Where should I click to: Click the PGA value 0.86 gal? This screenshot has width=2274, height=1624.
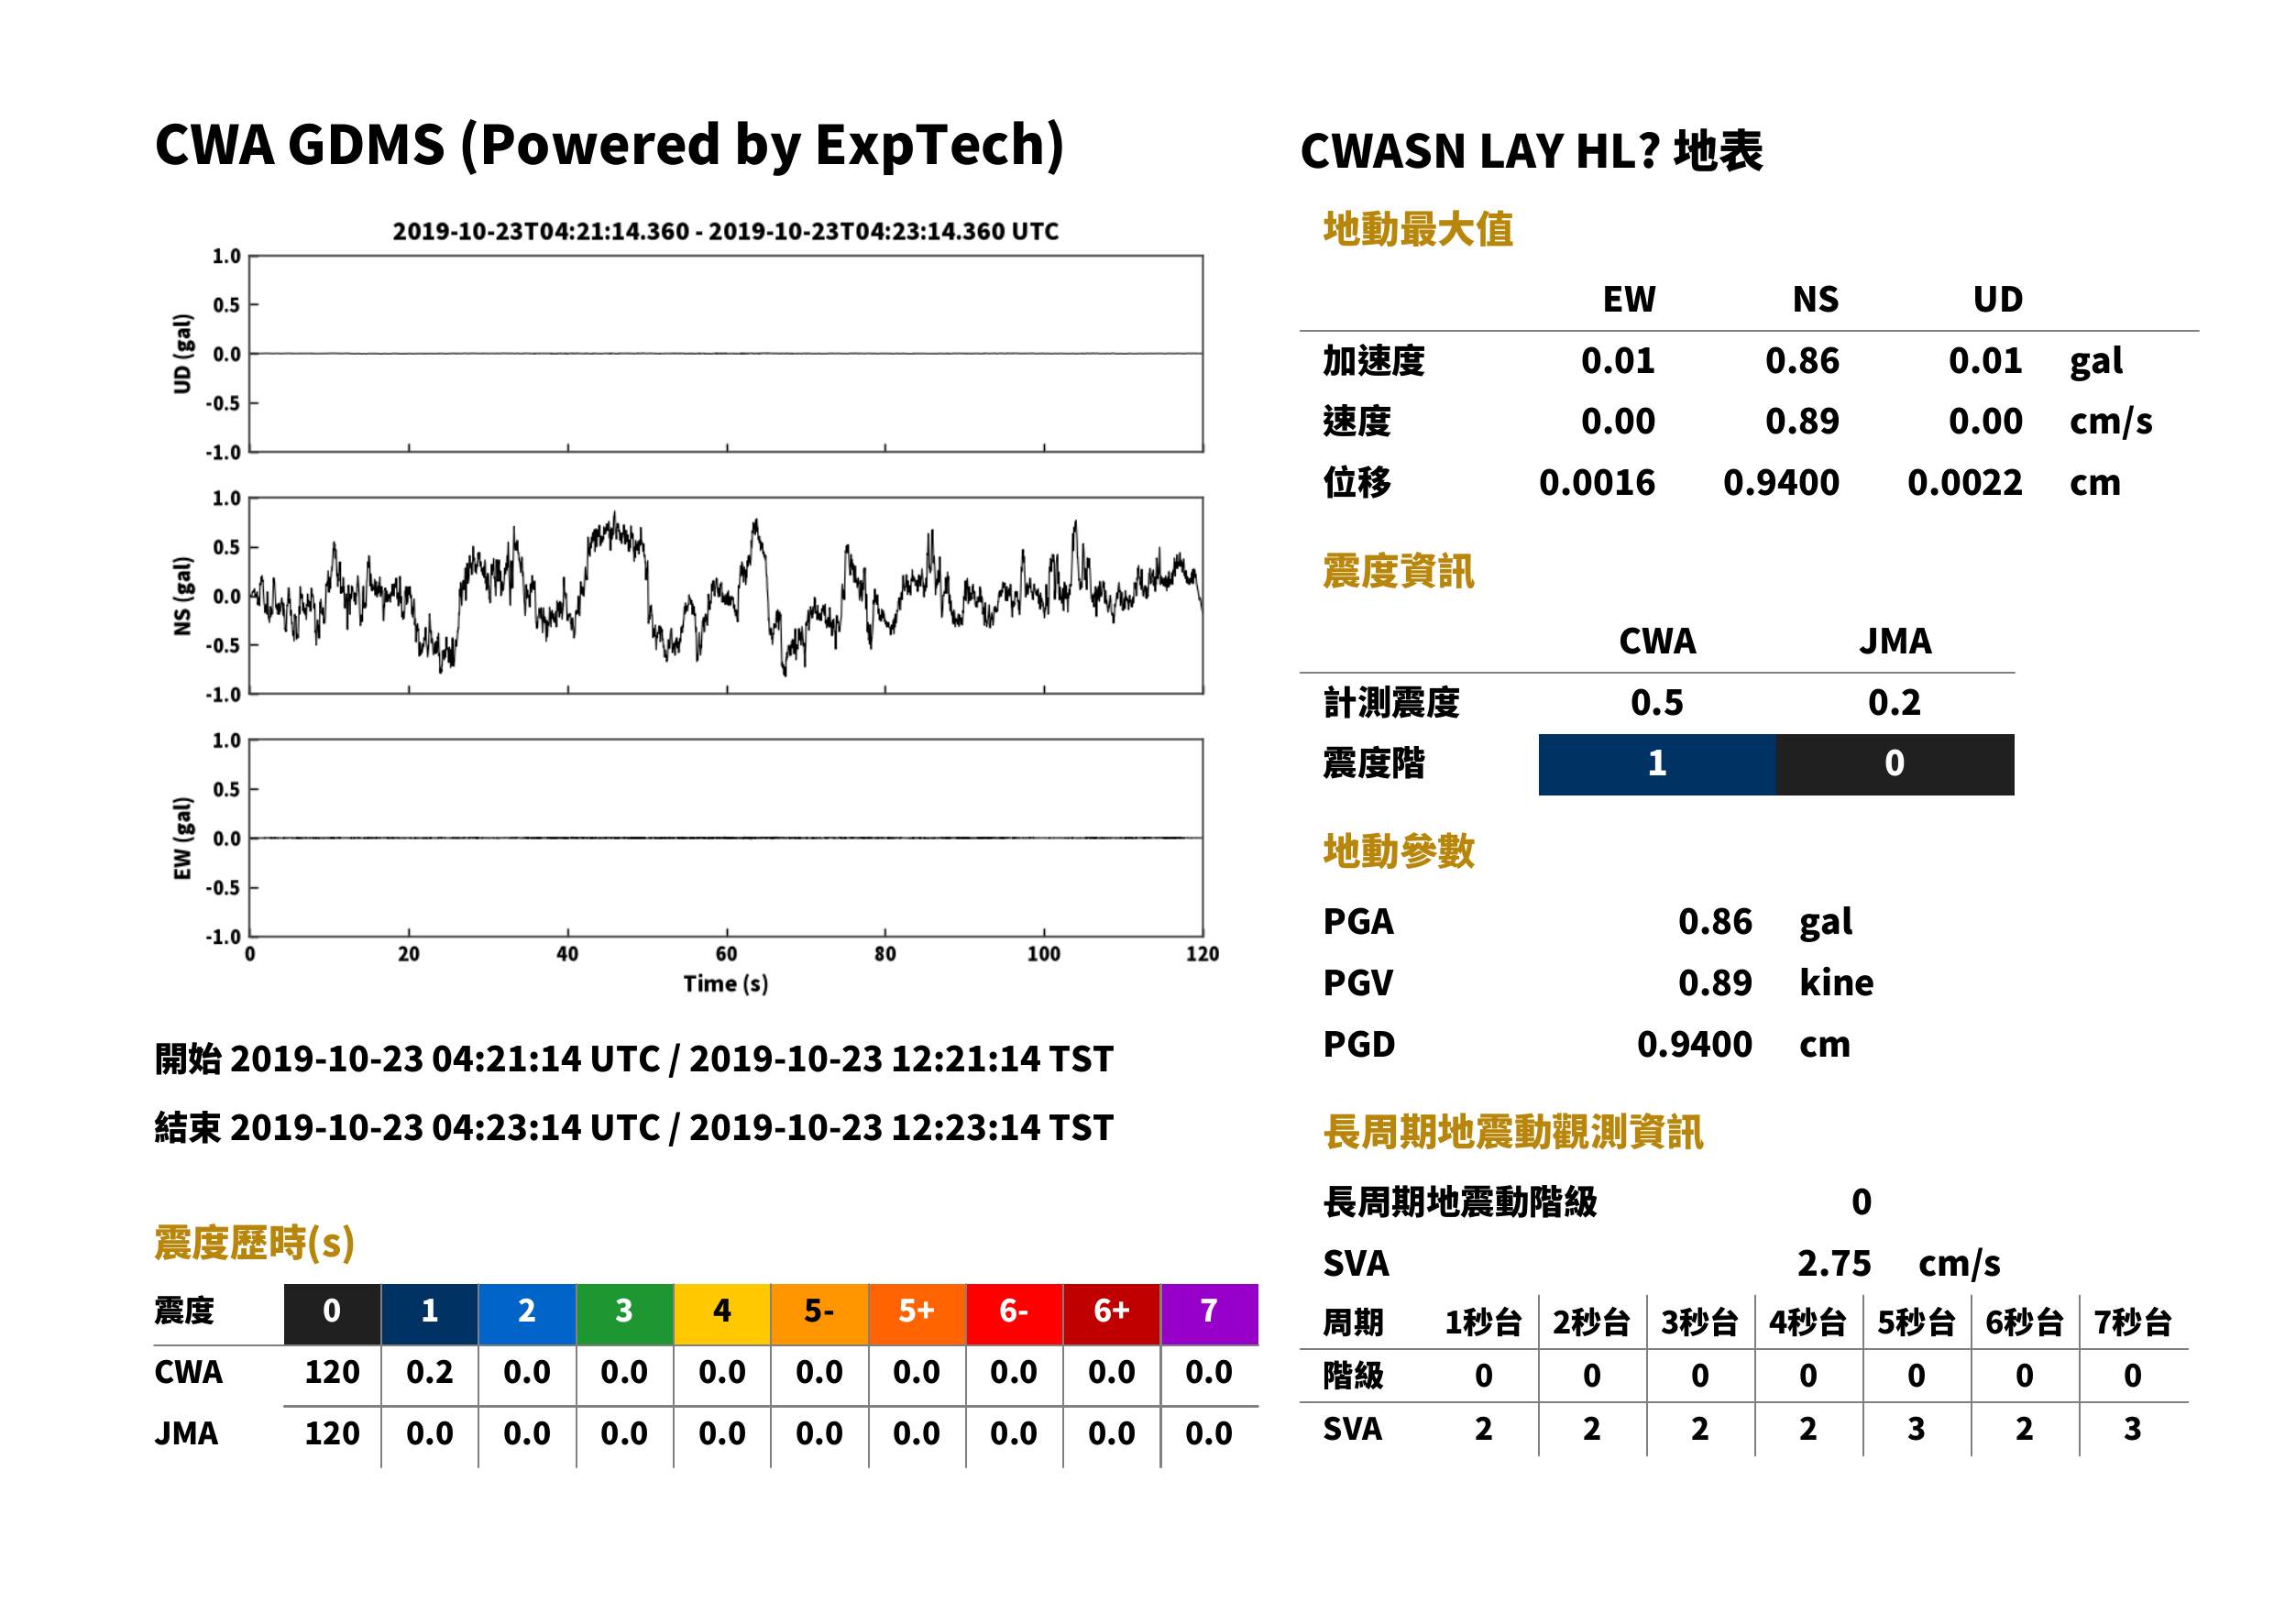click(1765, 922)
